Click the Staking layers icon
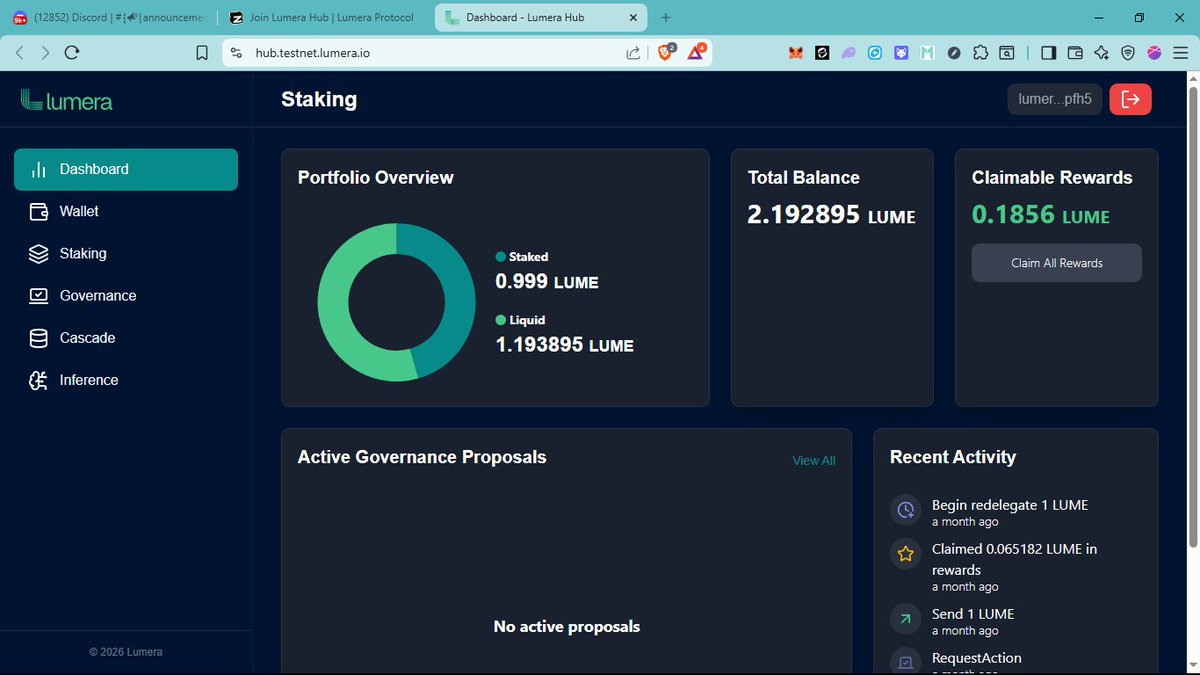Screen dimensions: 1200x675 [x=39, y=253]
